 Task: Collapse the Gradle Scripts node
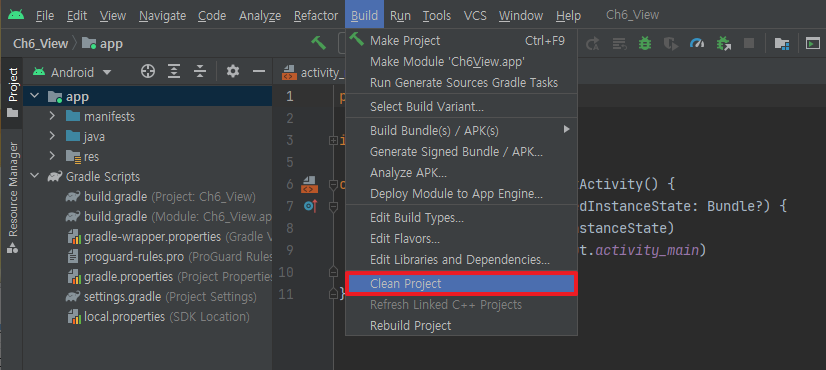(x=35, y=176)
